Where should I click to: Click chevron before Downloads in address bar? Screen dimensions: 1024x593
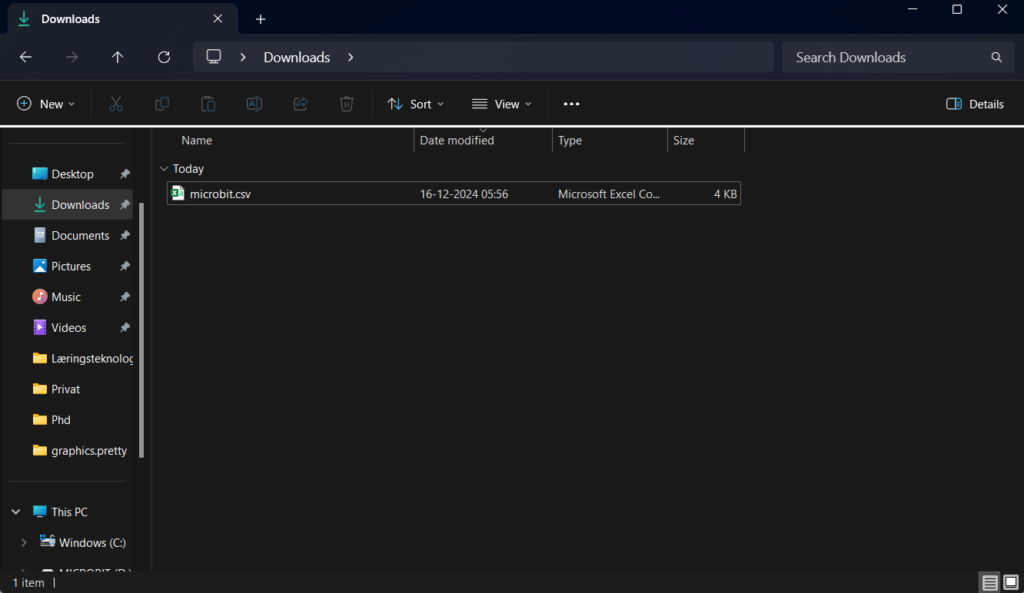[243, 57]
